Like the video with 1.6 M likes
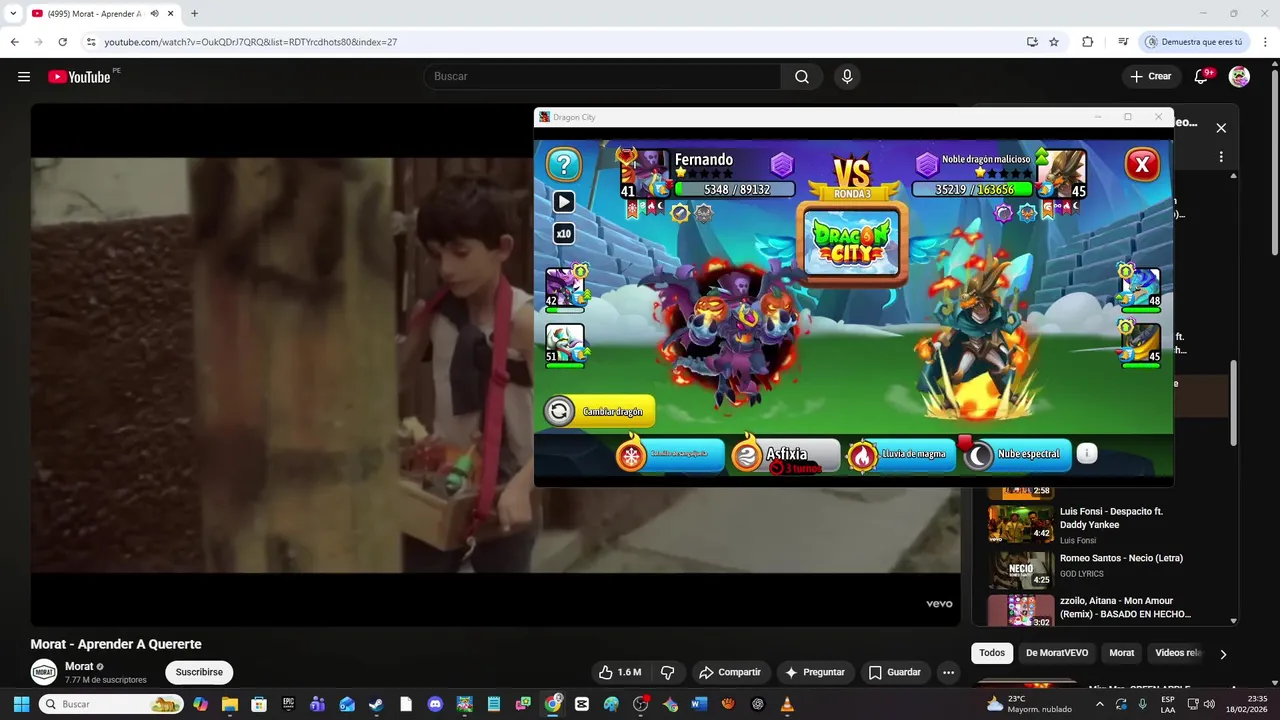 620,672
